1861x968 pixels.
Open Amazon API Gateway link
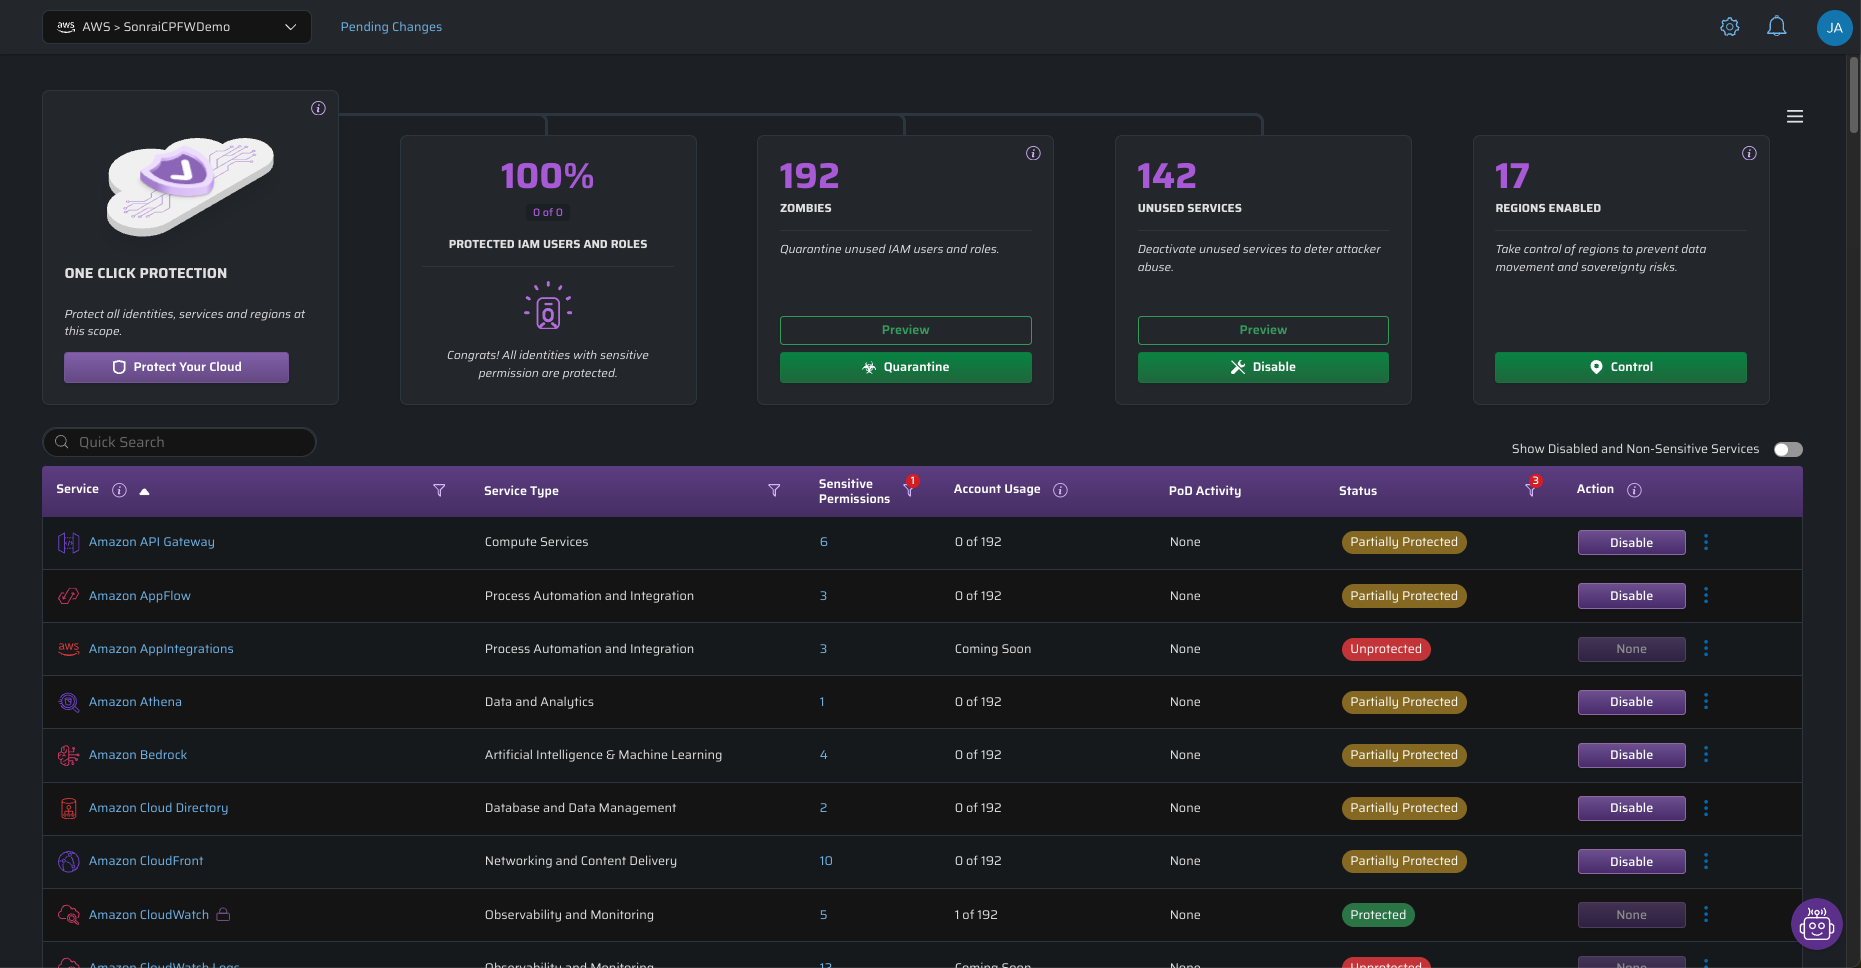click(152, 542)
